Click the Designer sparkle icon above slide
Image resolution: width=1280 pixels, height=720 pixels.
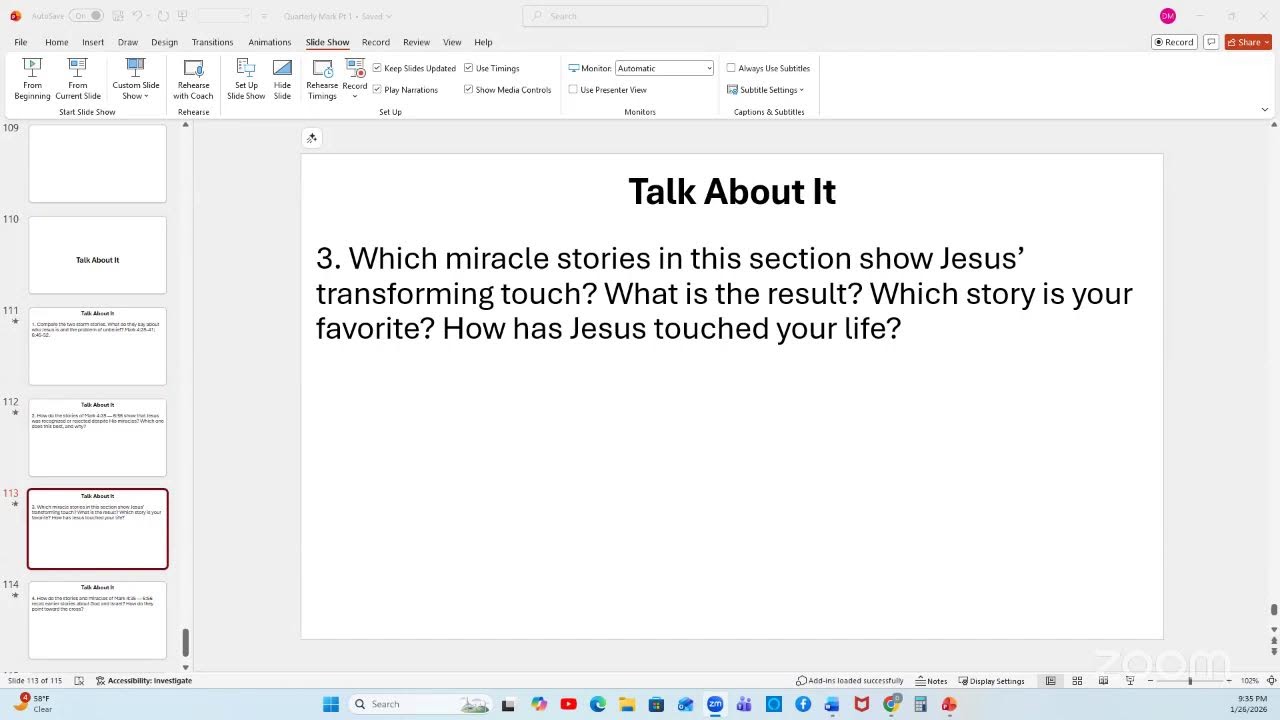point(312,138)
